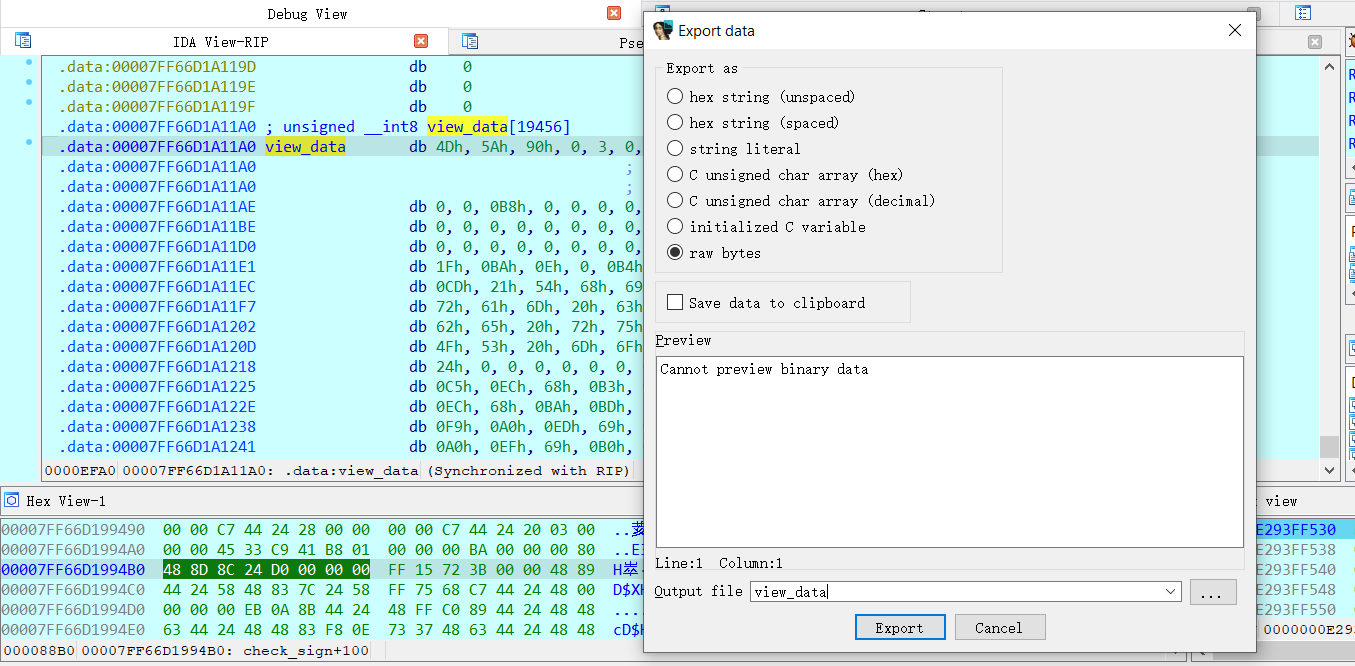Click the "..." file browse button
Screen dimensions: 1355x666
pyautogui.click(x=1213, y=591)
